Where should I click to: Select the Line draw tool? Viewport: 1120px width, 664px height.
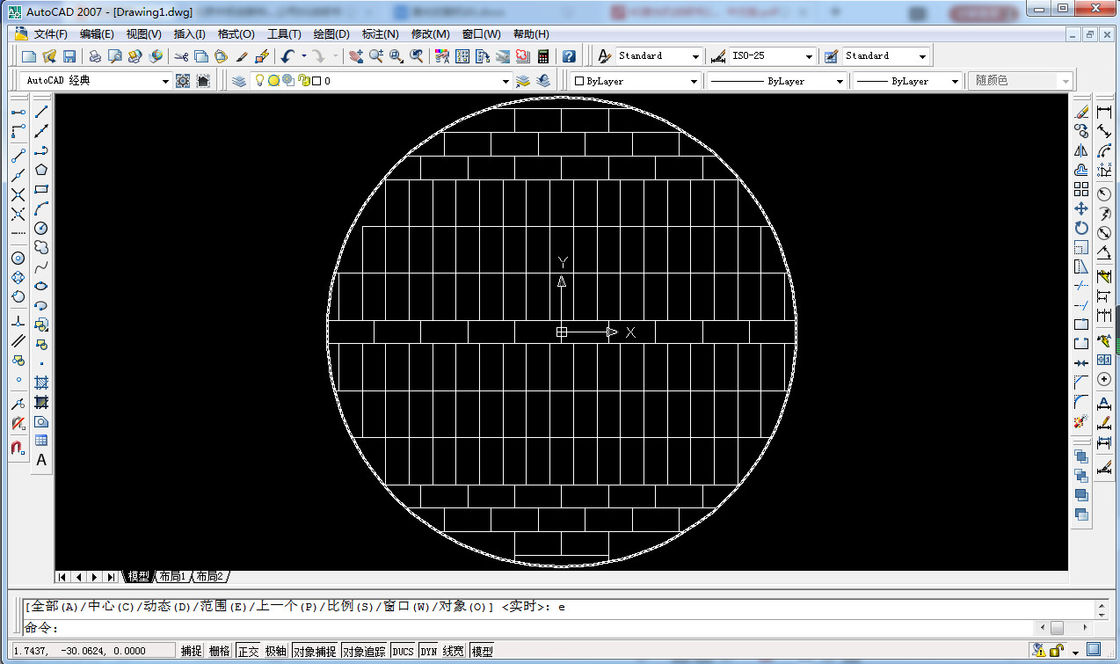pyautogui.click(x=42, y=112)
